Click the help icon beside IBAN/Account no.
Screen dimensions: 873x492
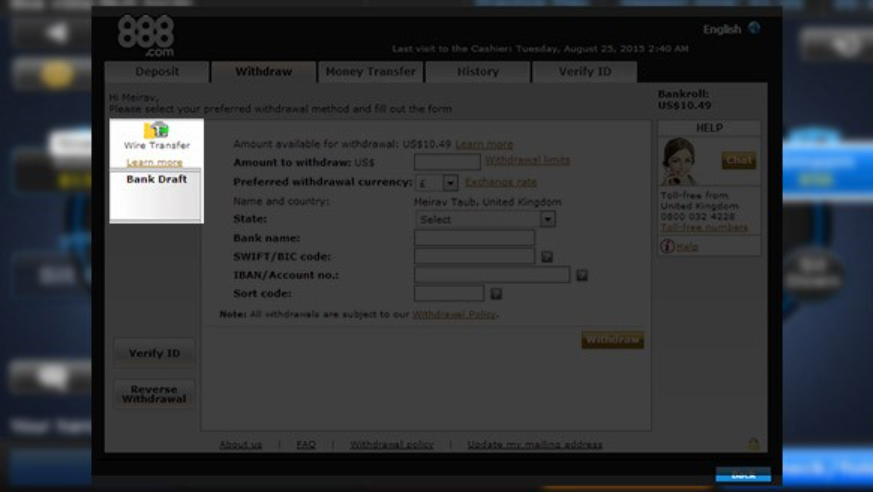coord(582,275)
